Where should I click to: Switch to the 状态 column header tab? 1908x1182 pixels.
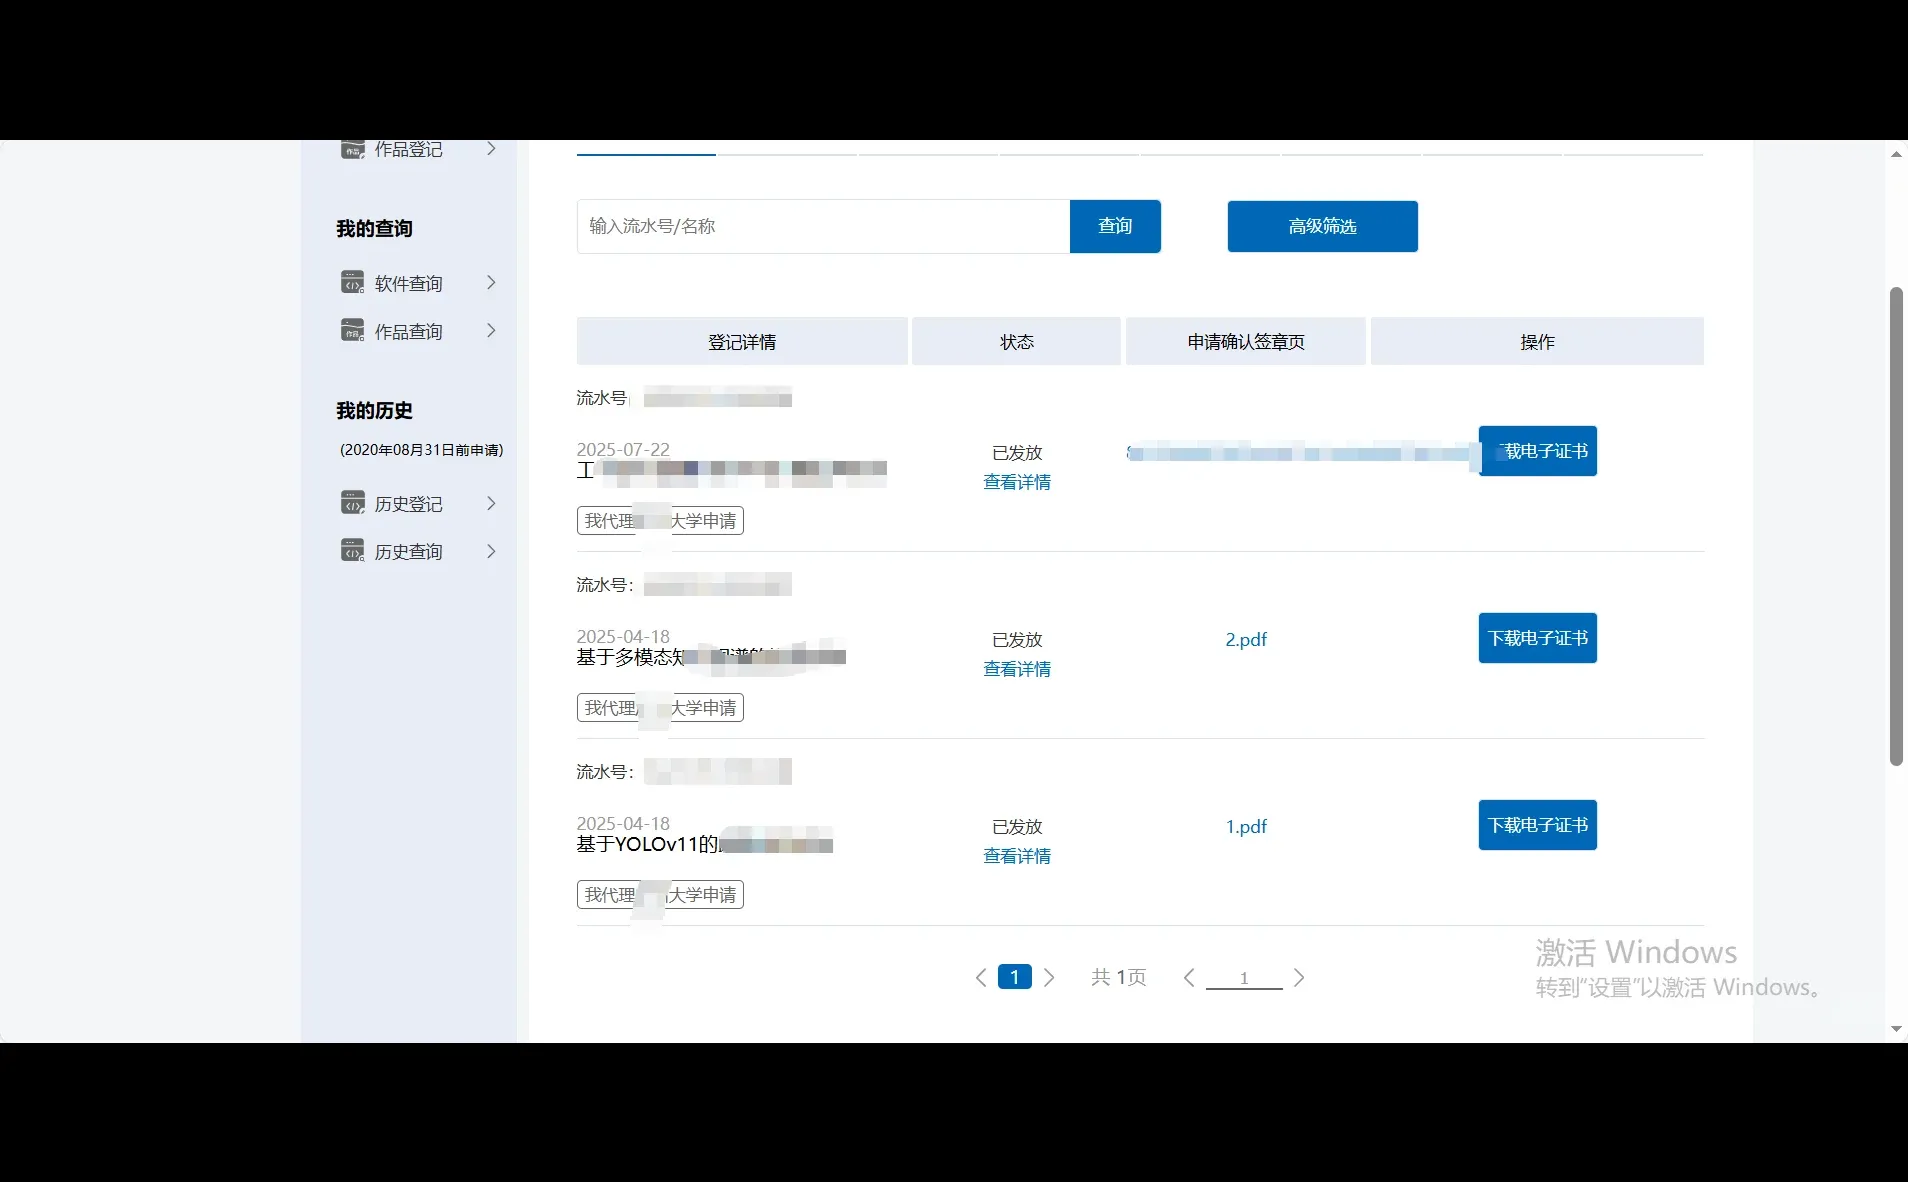coord(1017,341)
